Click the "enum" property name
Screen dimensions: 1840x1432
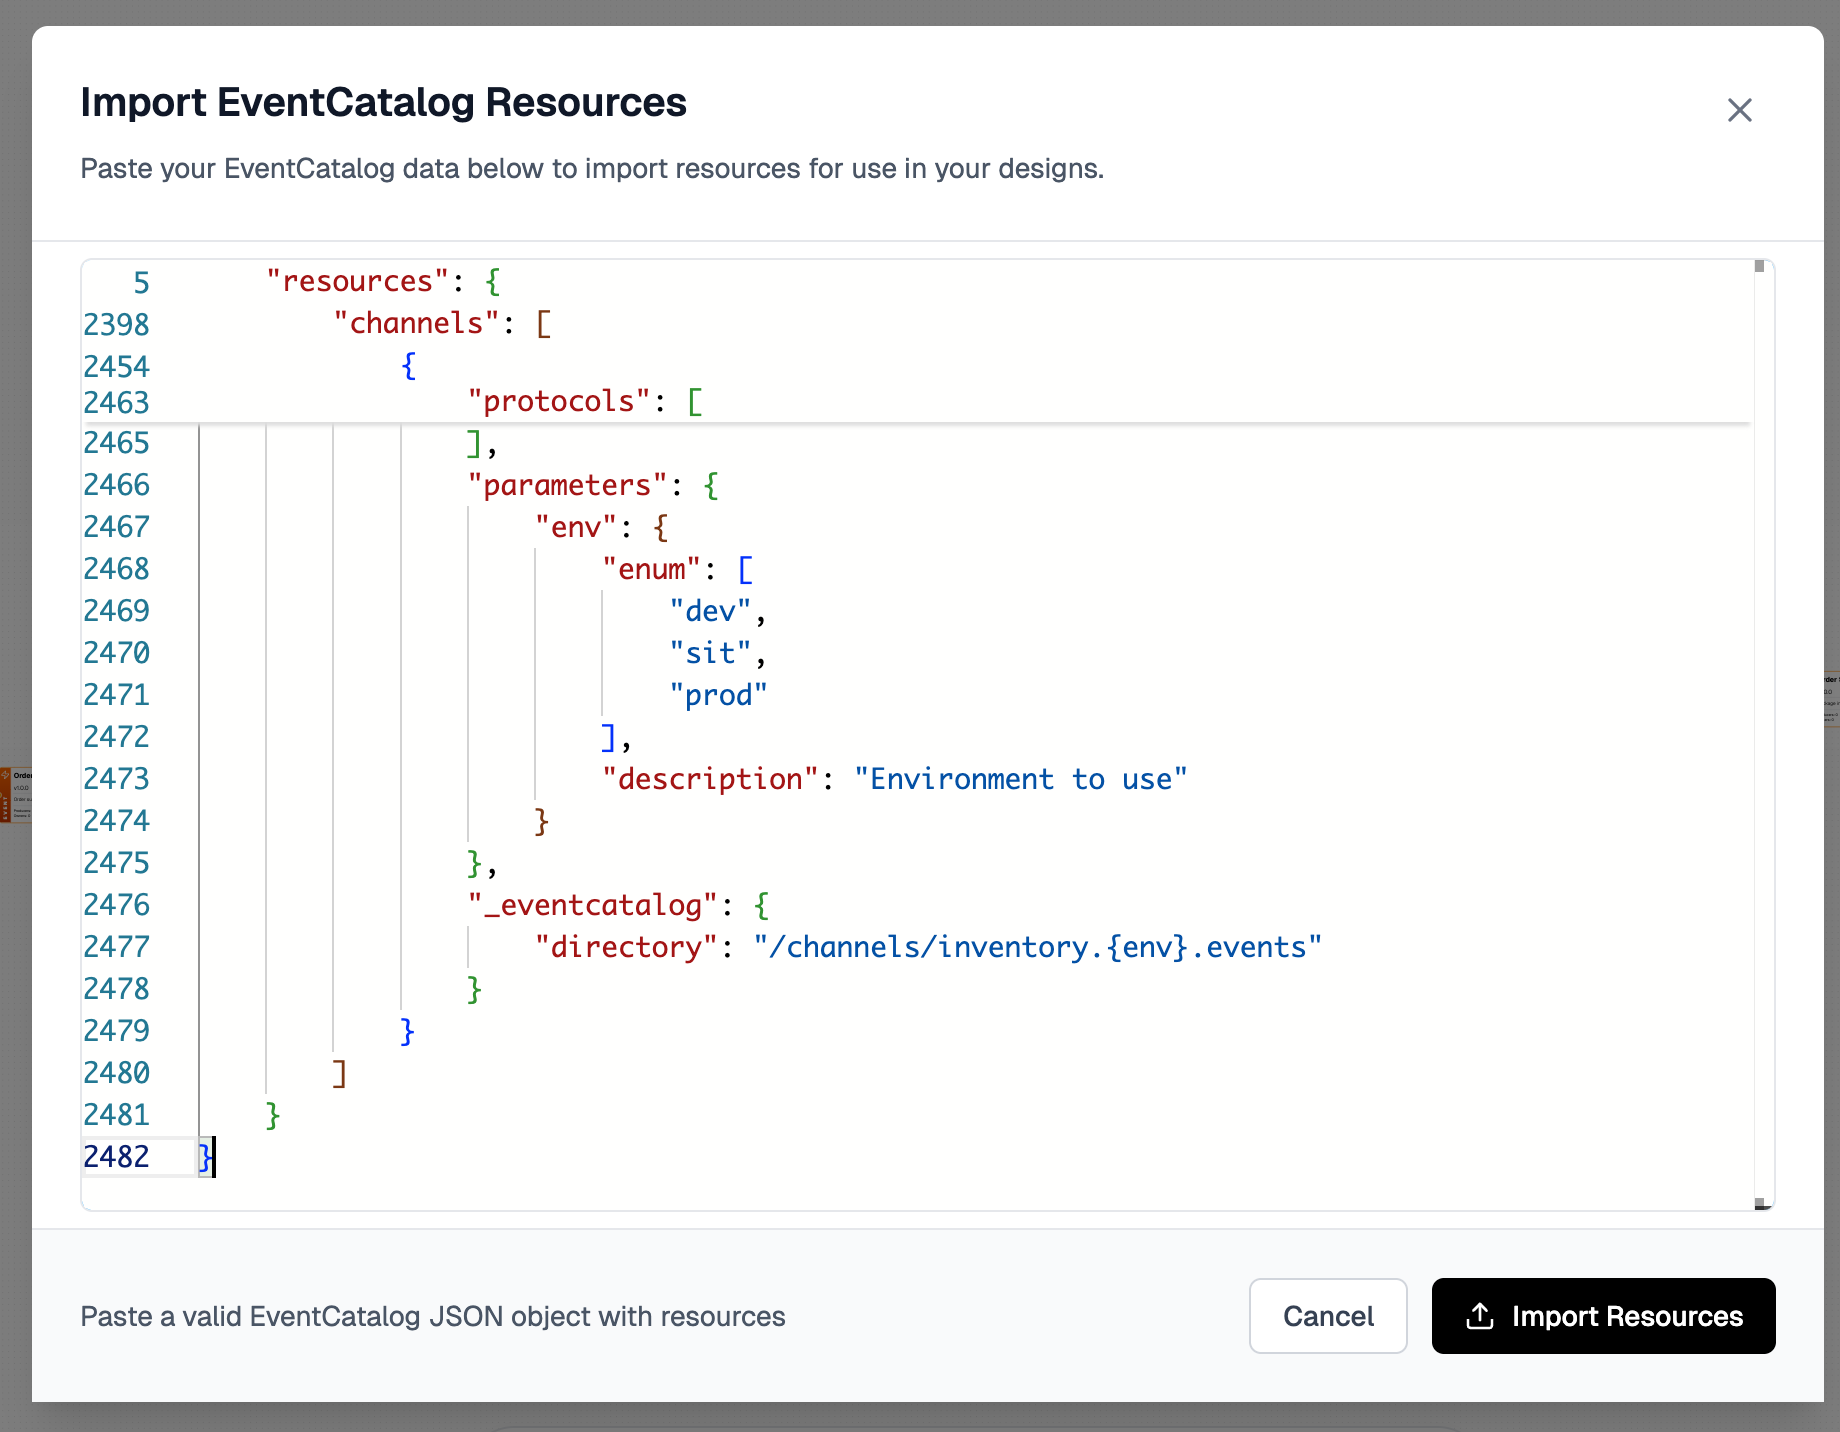click(651, 569)
